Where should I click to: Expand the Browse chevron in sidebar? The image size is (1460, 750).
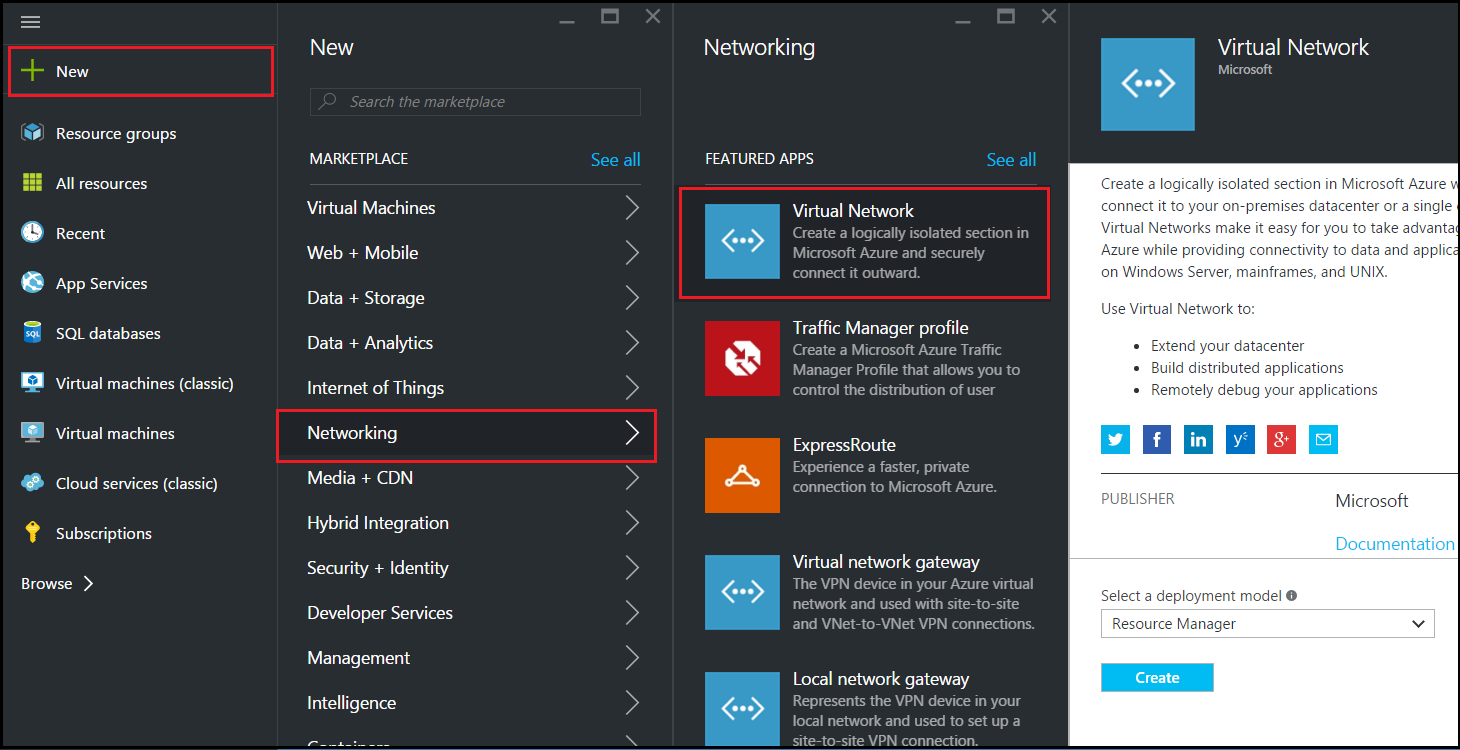pyautogui.click(x=88, y=583)
